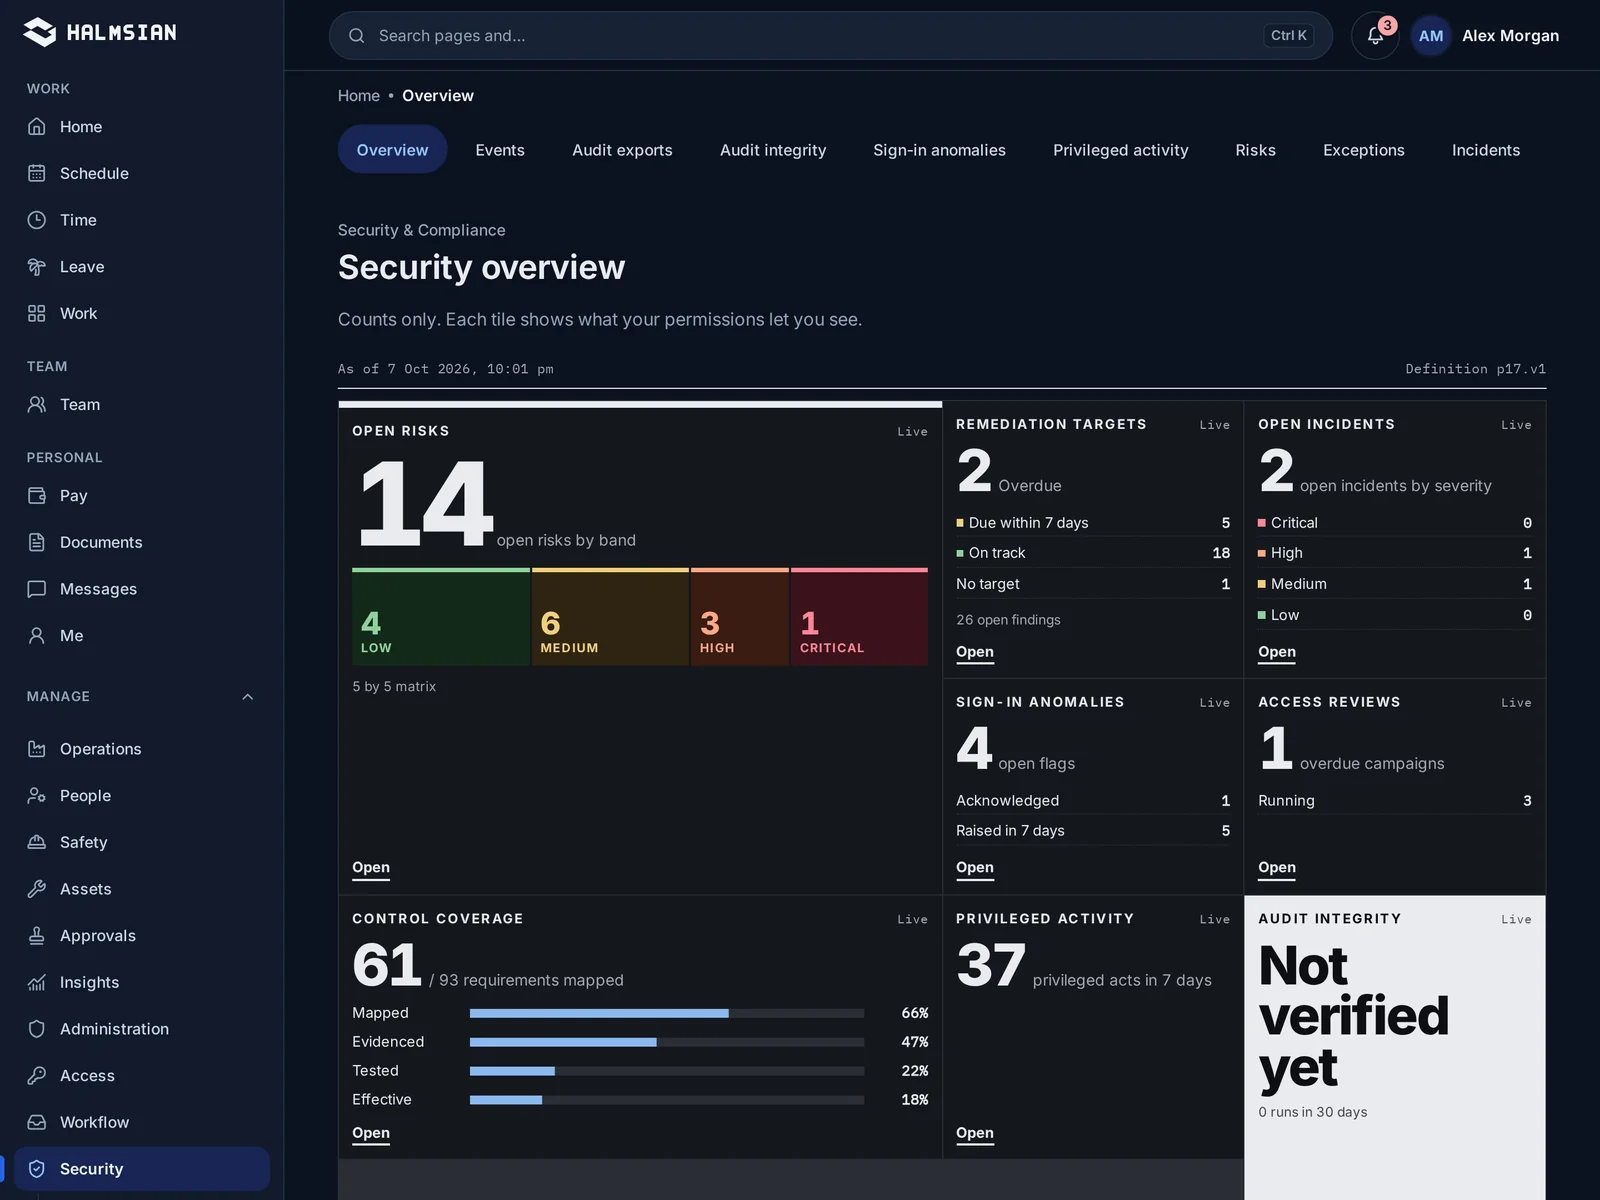
Task: Switch to the Sign-in anomalies tab
Action: click(939, 150)
